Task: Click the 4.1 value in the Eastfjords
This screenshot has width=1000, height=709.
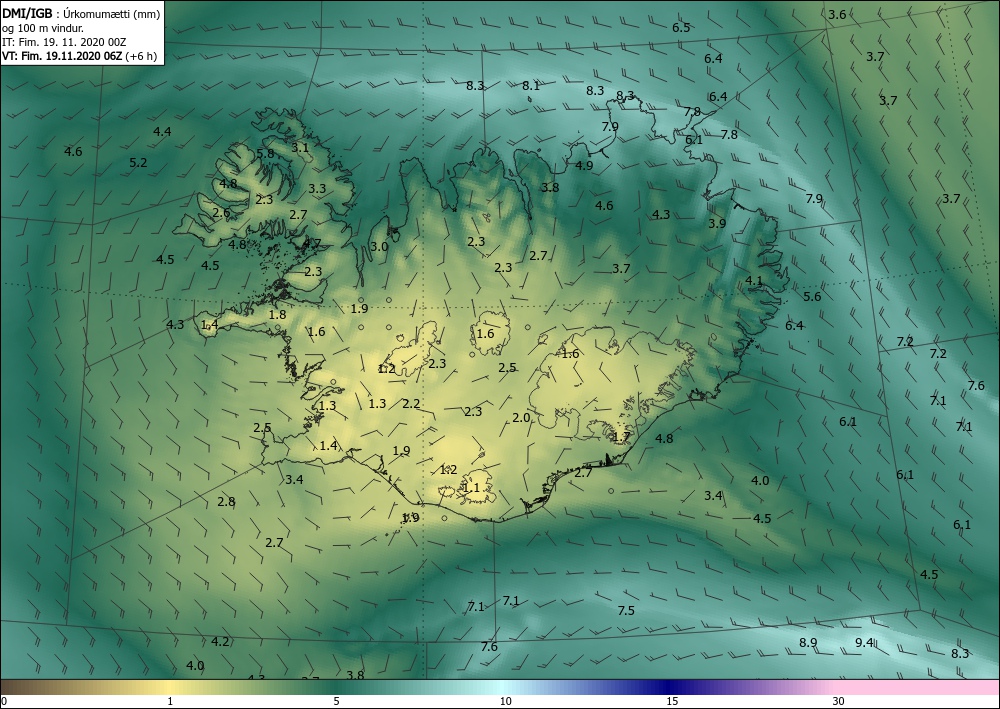Action: point(754,281)
